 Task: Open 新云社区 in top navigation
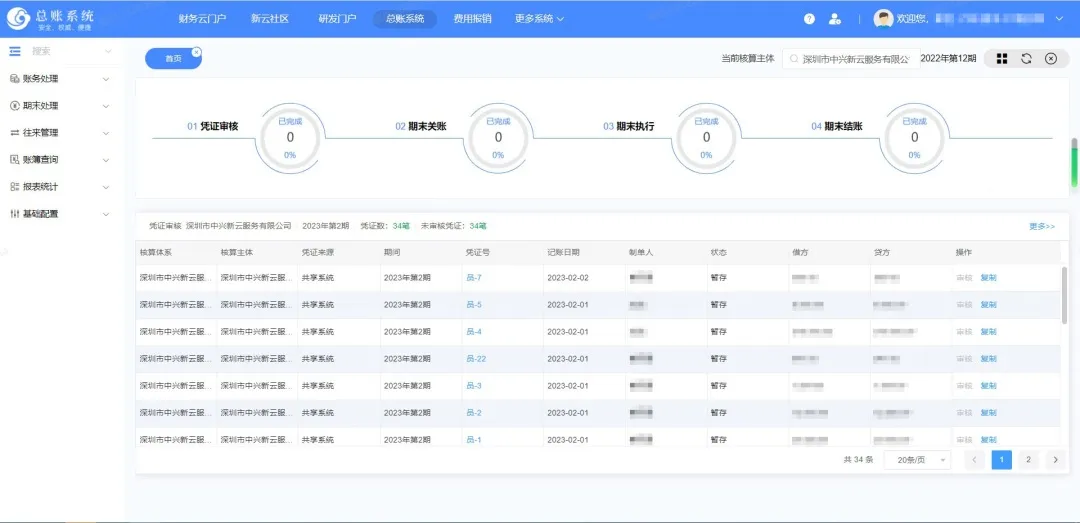click(270, 19)
